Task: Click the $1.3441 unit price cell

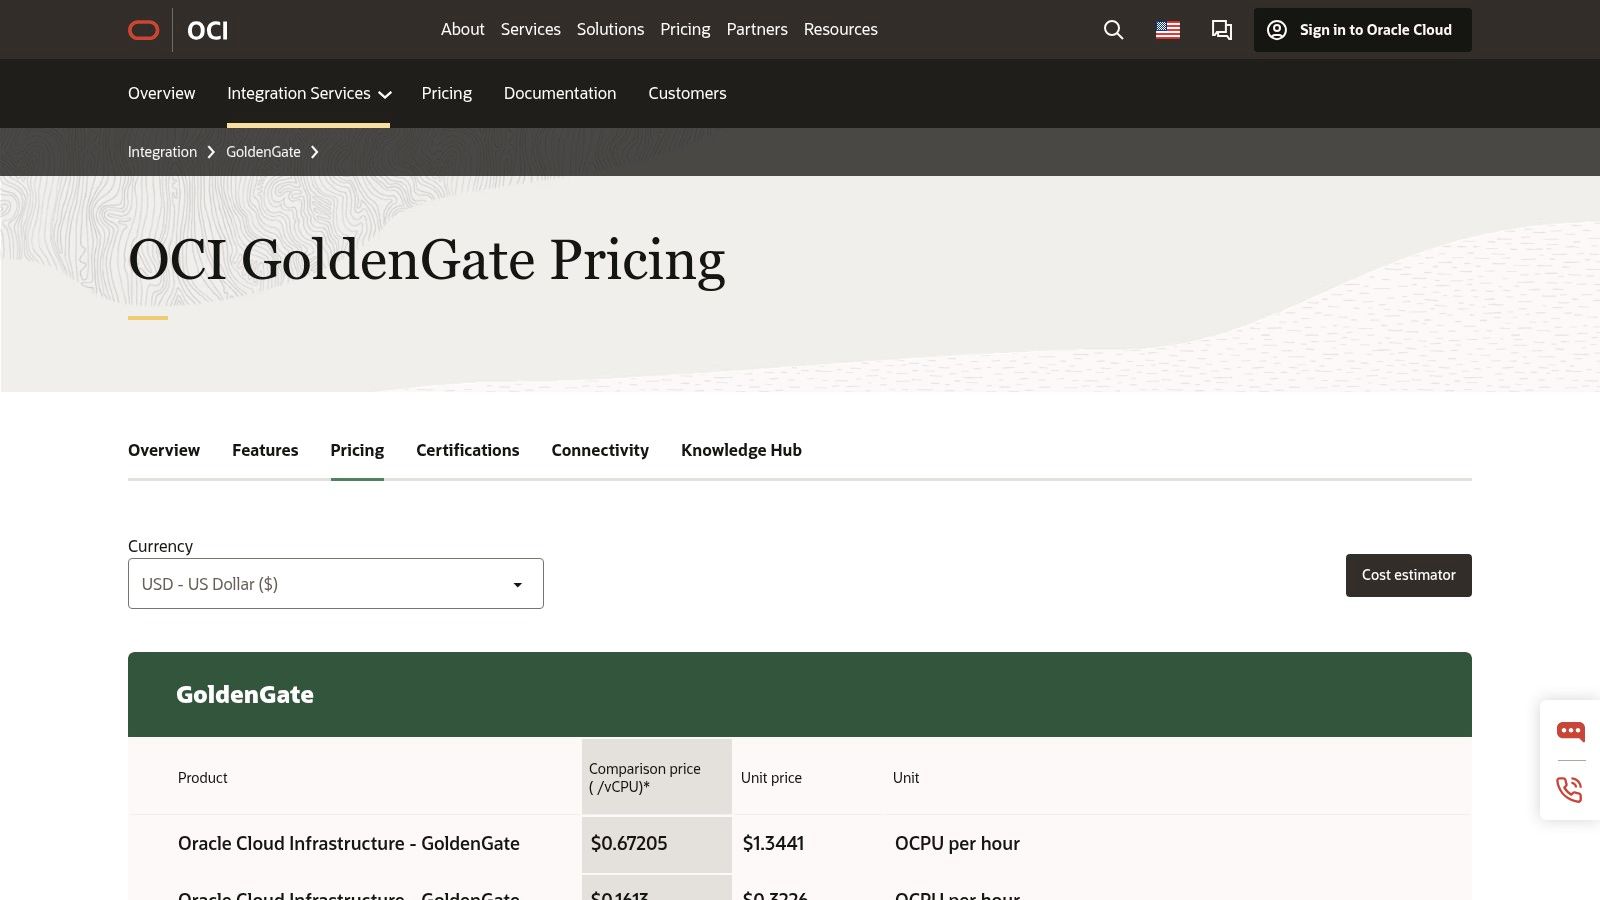Action: [x=773, y=843]
